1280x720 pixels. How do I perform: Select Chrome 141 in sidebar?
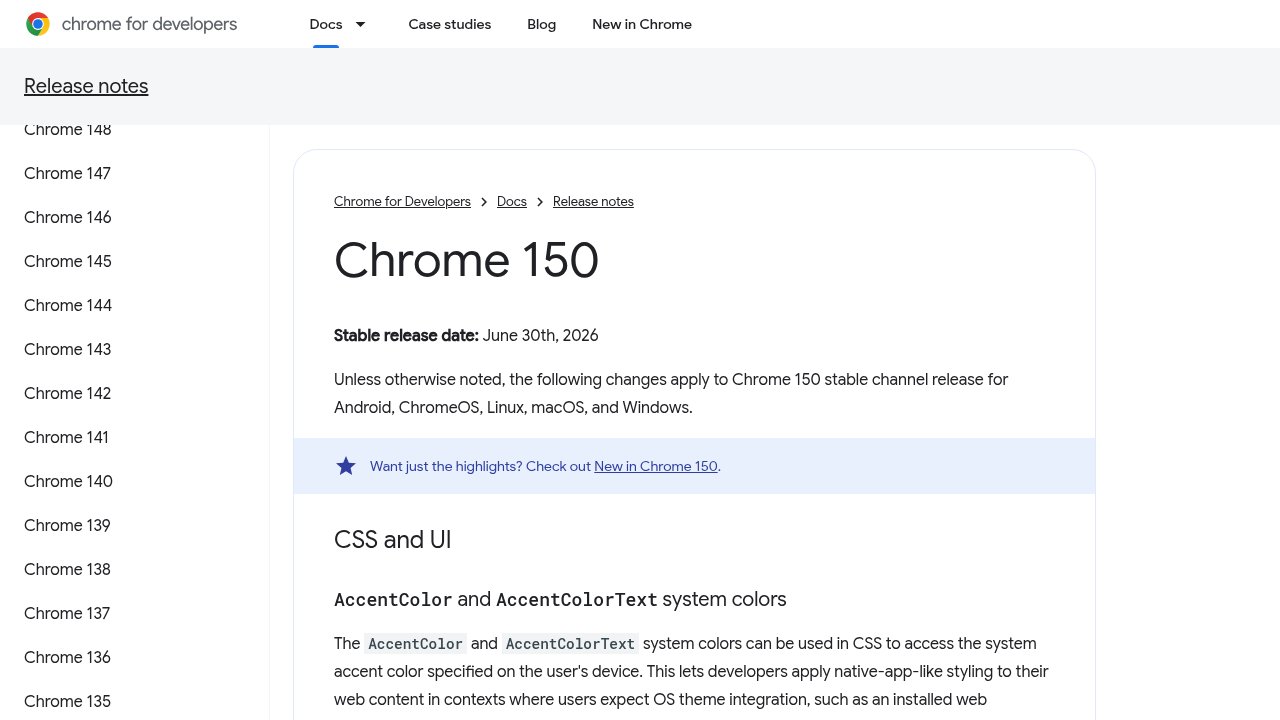[x=66, y=437]
